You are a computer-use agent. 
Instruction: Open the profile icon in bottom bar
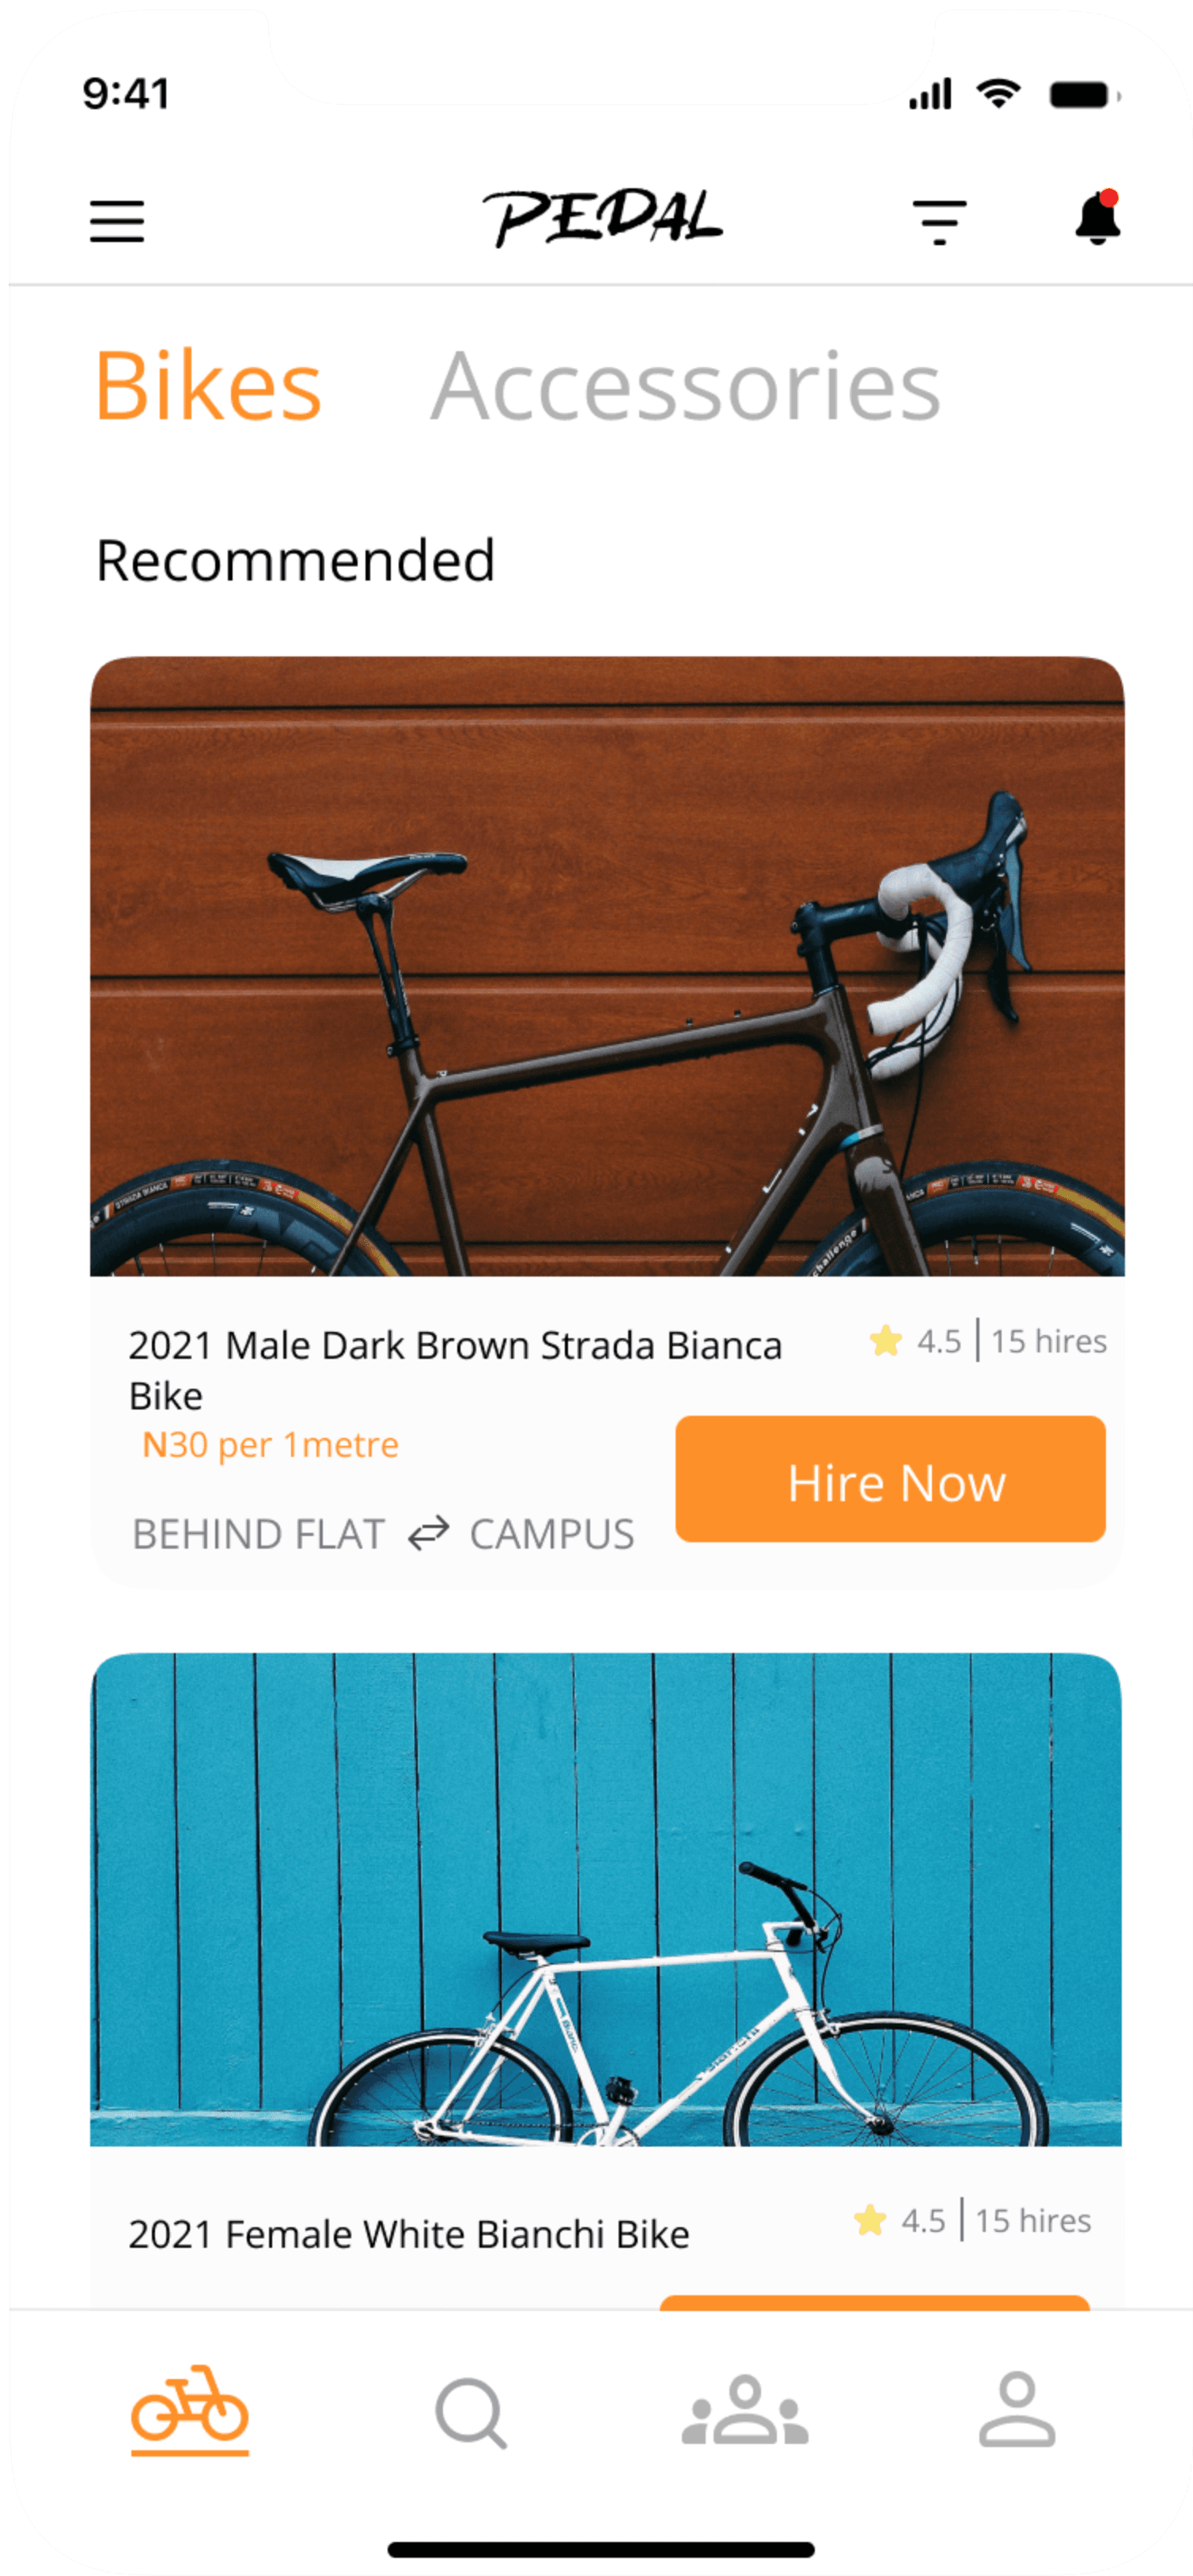[1016, 2410]
